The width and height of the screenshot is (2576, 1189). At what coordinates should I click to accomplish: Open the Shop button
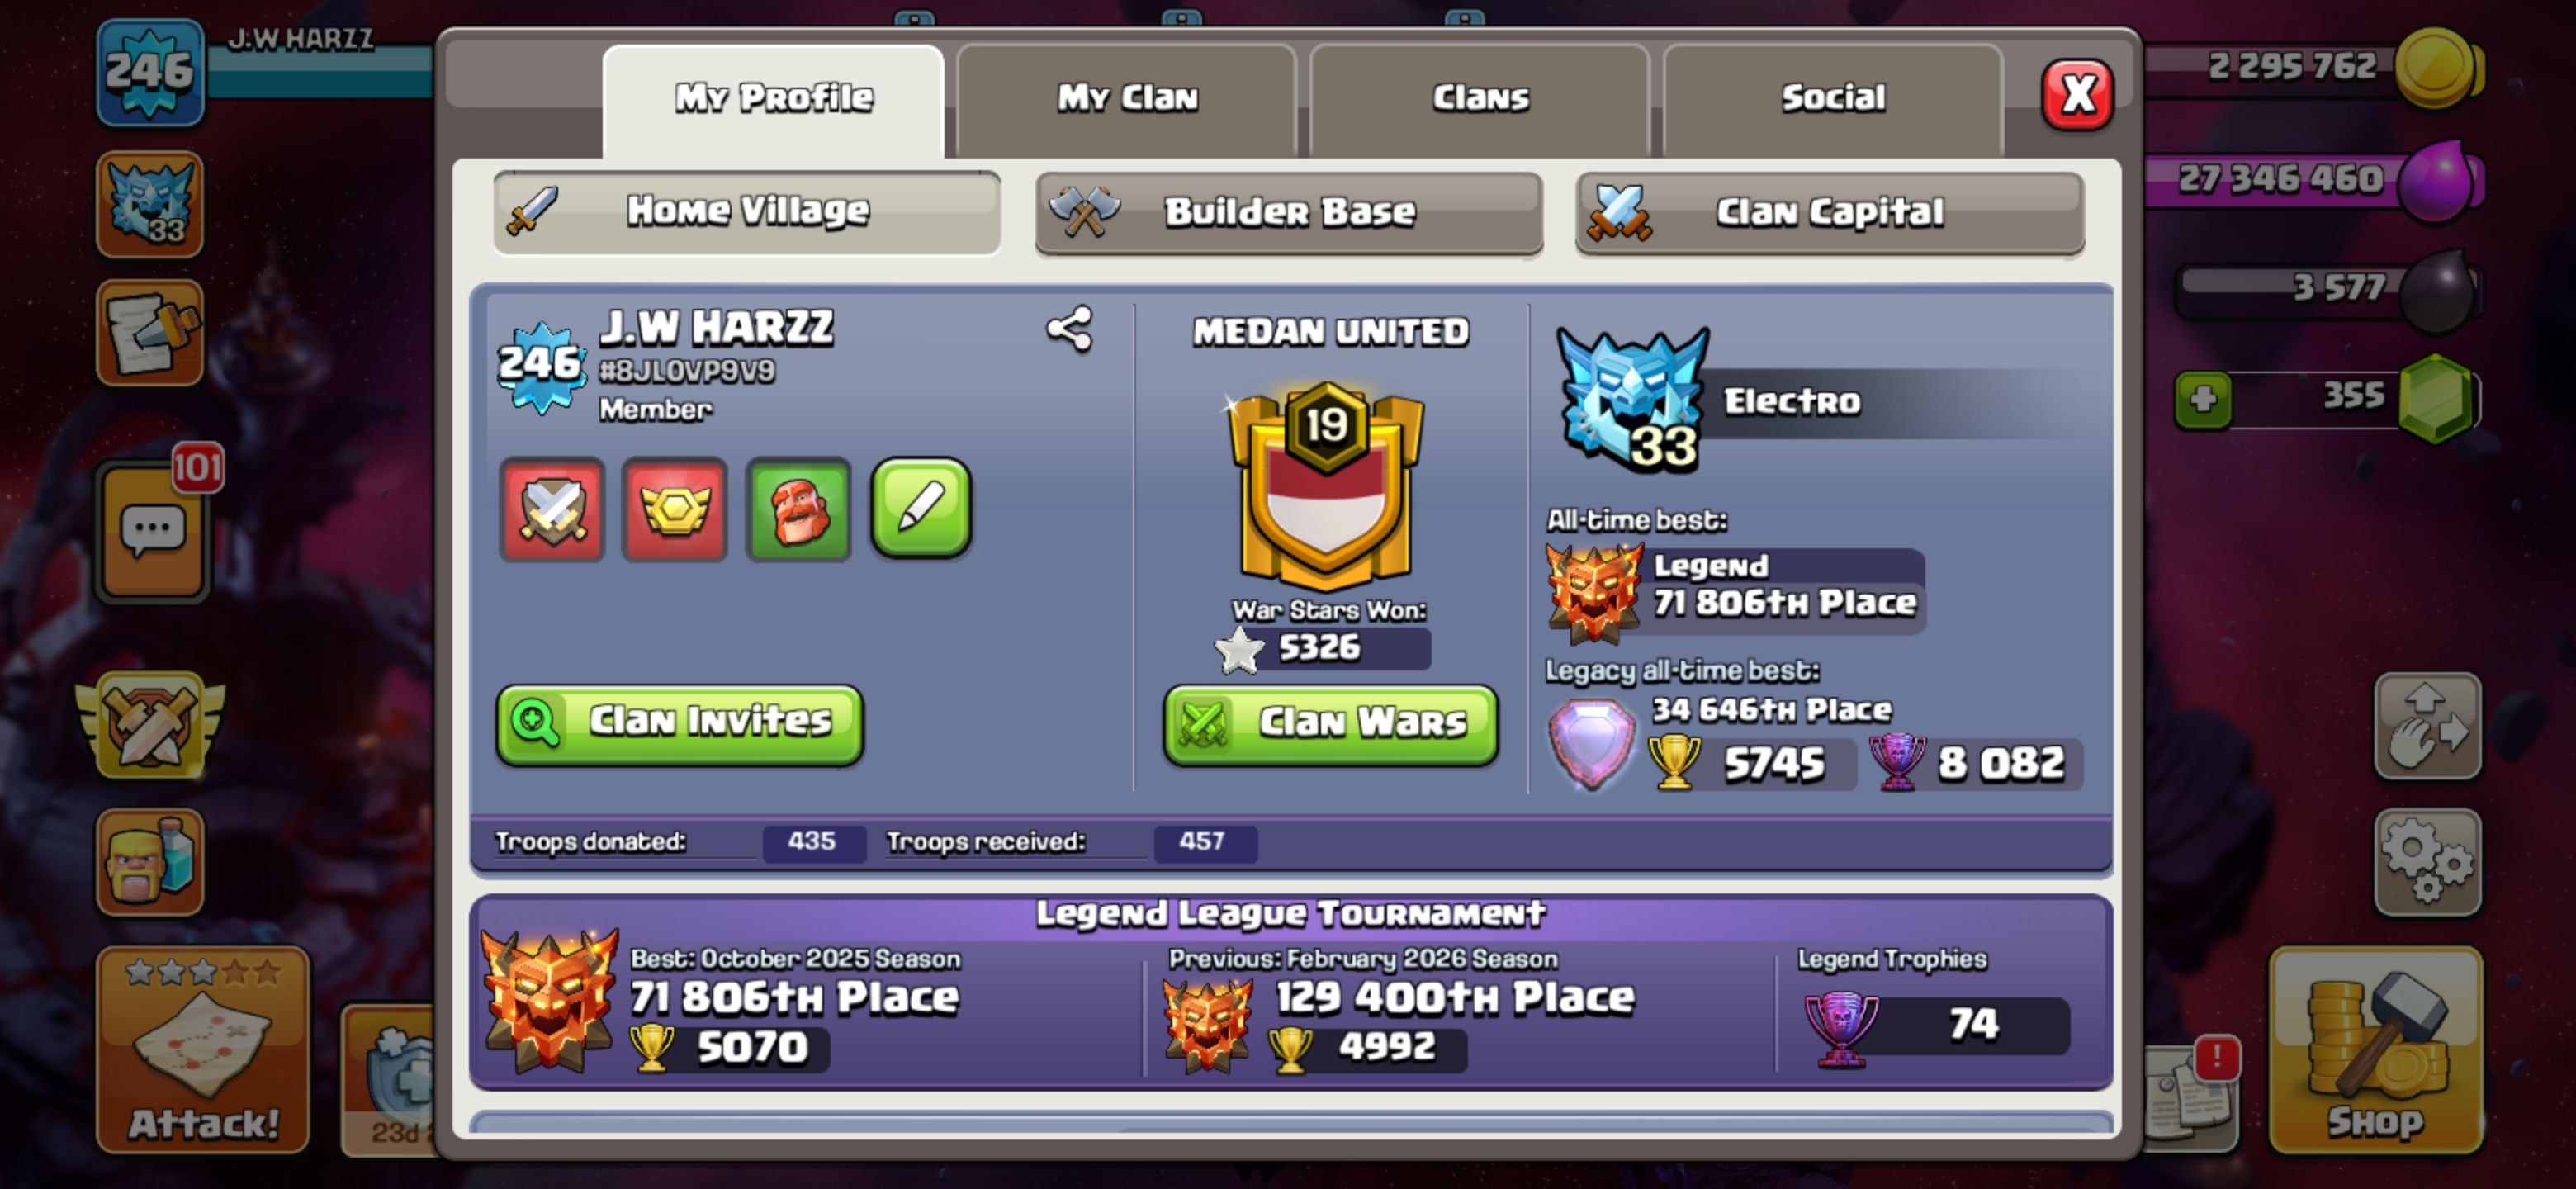[x=2375, y=1050]
